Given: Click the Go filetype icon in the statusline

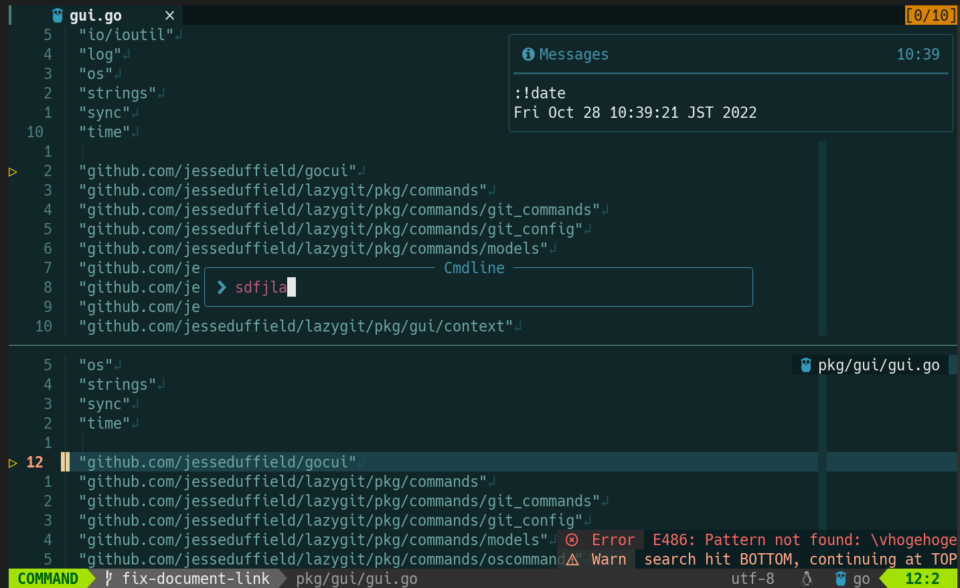Looking at the screenshot, I should point(840,578).
